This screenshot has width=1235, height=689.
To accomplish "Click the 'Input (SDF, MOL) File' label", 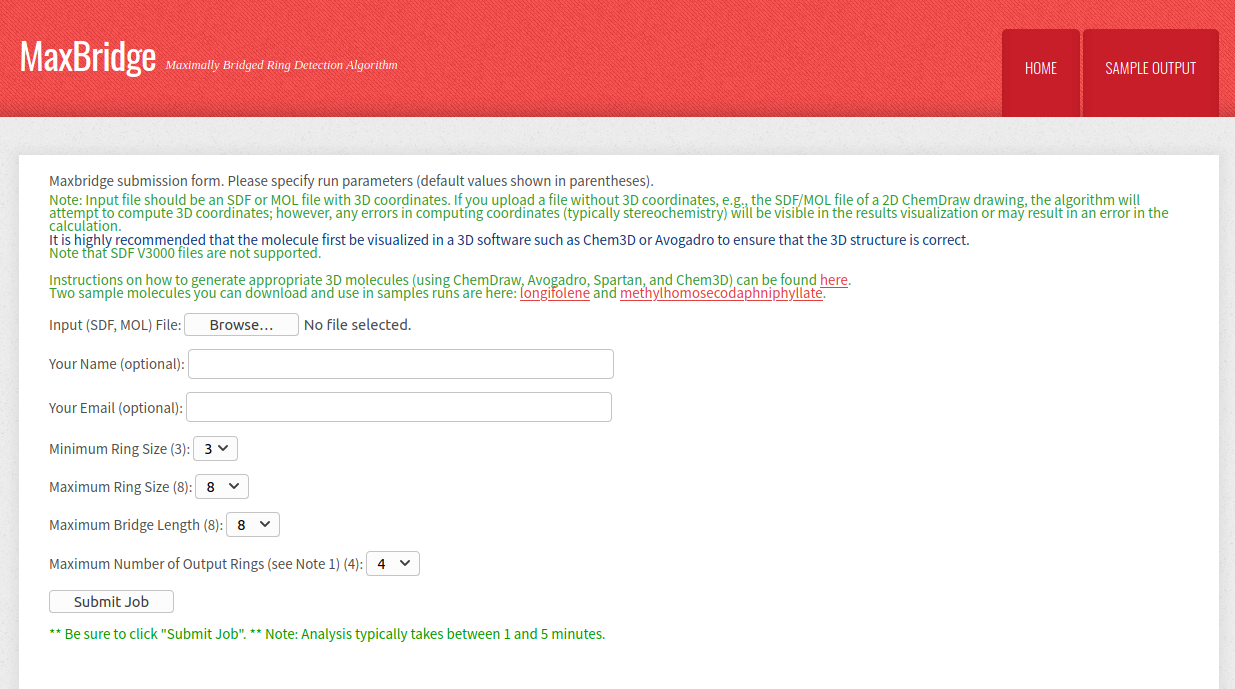I will coord(114,325).
